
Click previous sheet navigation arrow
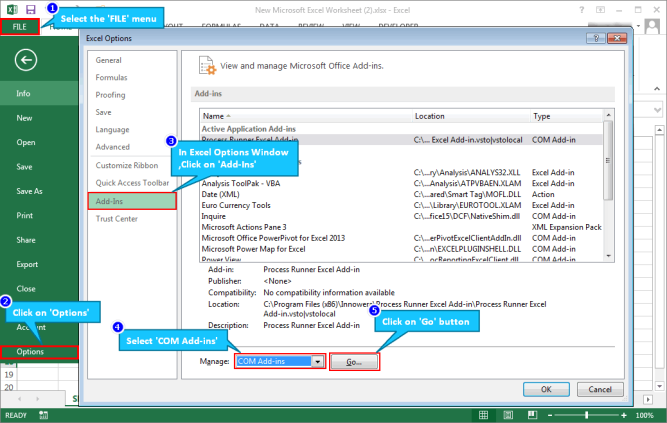click(x=20, y=399)
